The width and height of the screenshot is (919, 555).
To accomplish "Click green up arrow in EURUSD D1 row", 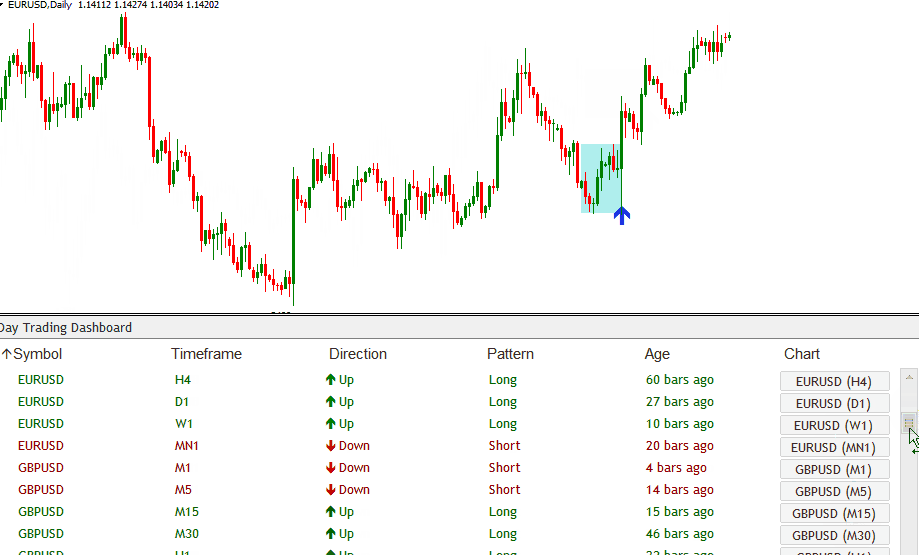I will click(x=331, y=402).
